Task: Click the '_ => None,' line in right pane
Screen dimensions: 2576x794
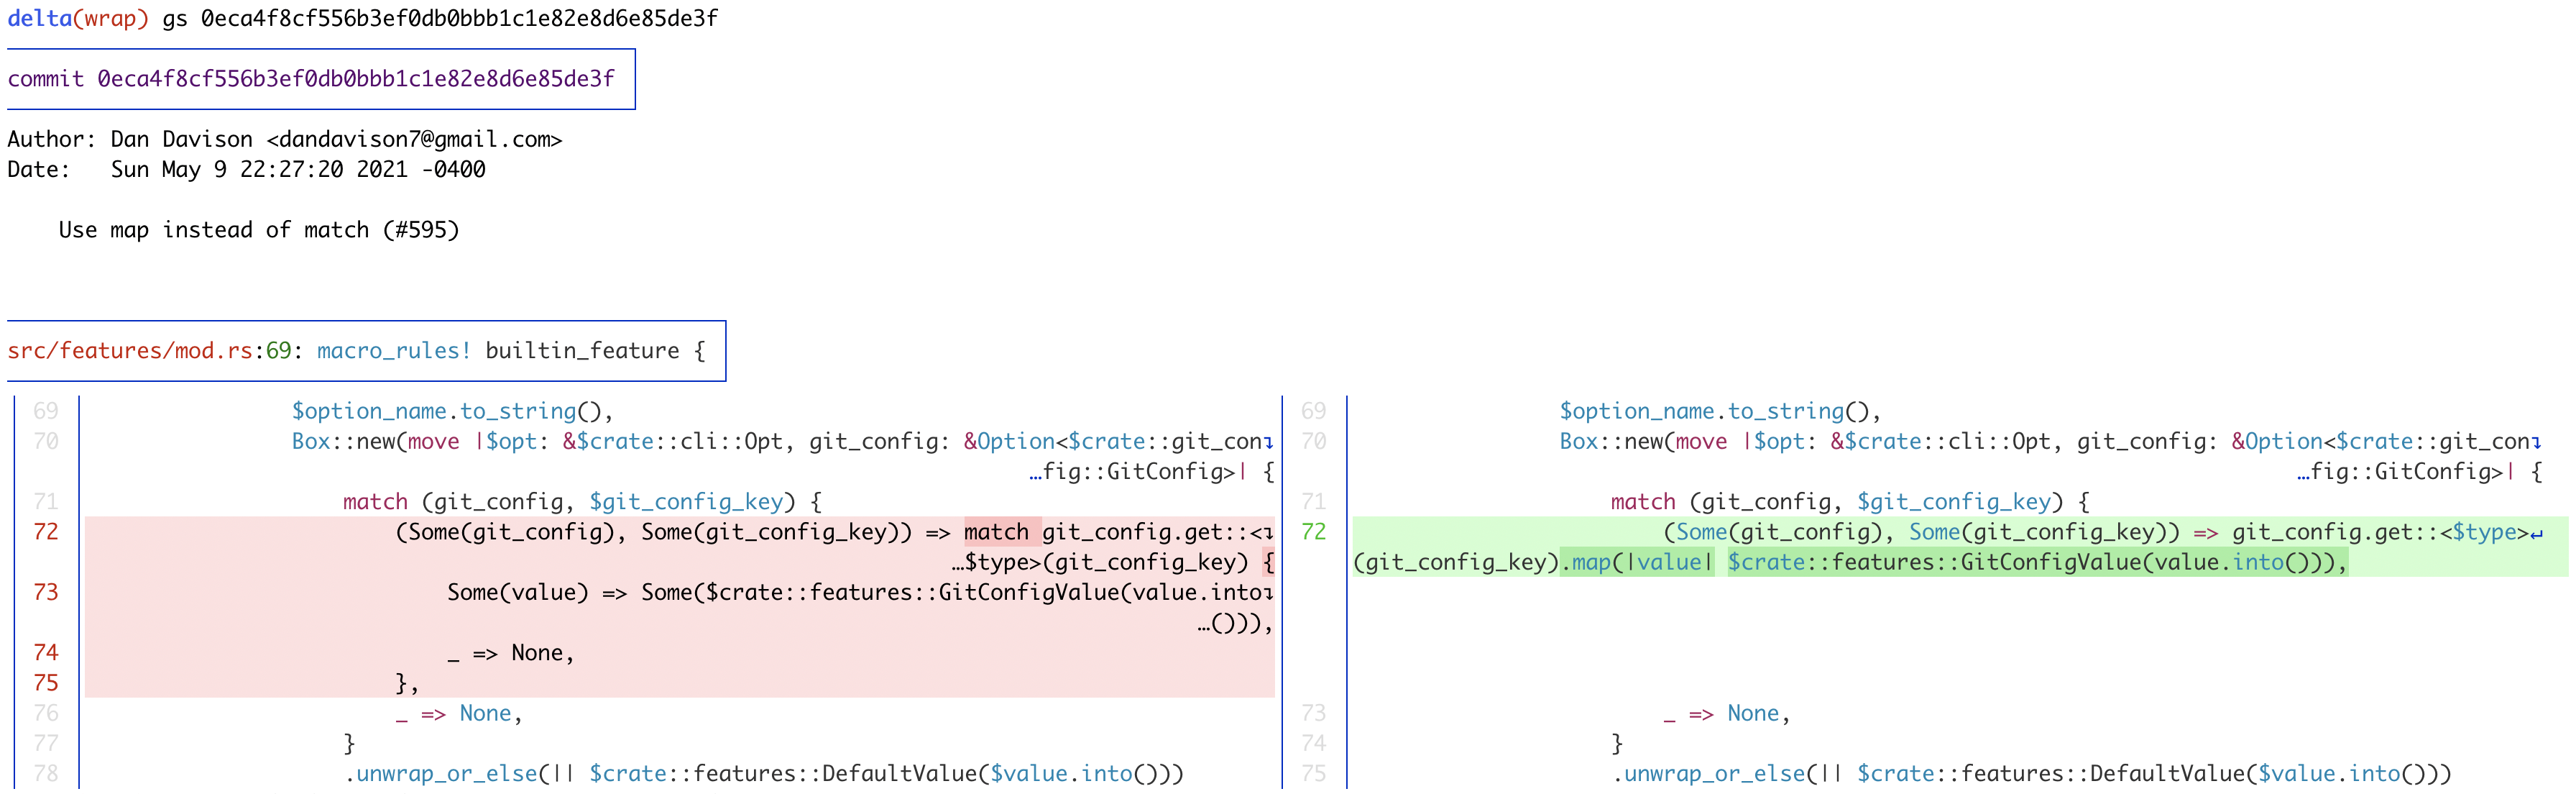Action: 1725,713
